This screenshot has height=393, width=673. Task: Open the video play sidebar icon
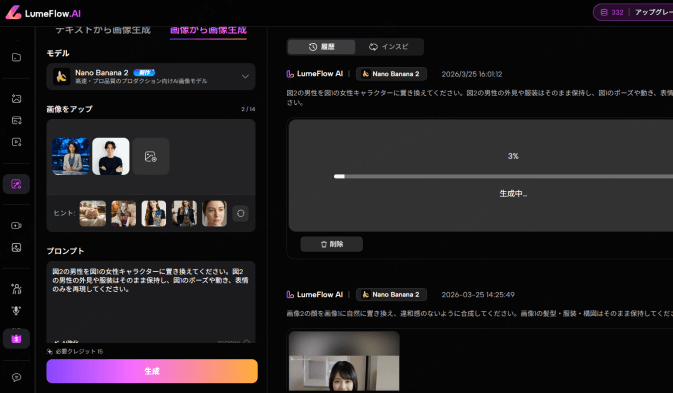16,142
